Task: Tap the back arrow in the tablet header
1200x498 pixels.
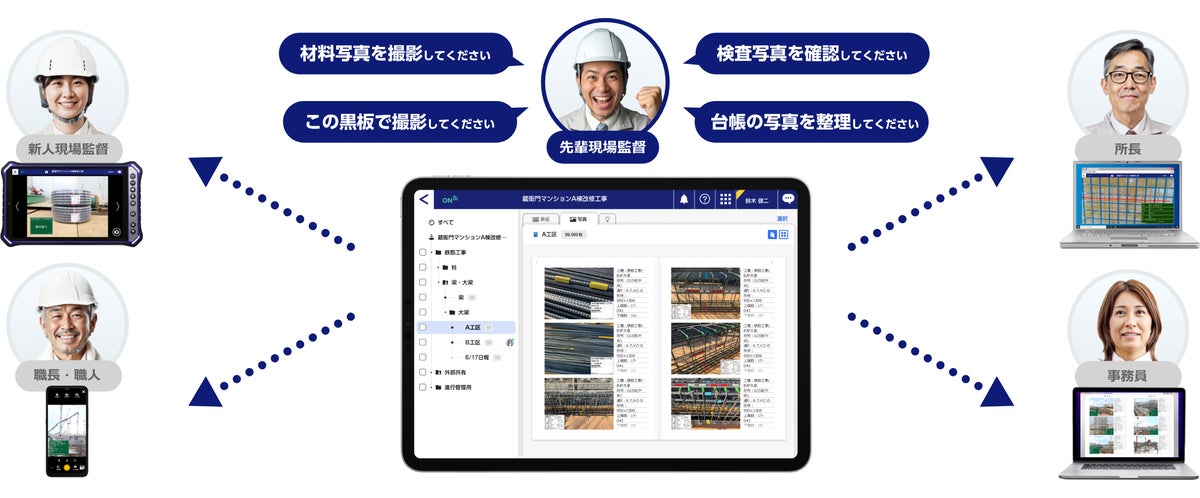Action: click(x=424, y=199)
